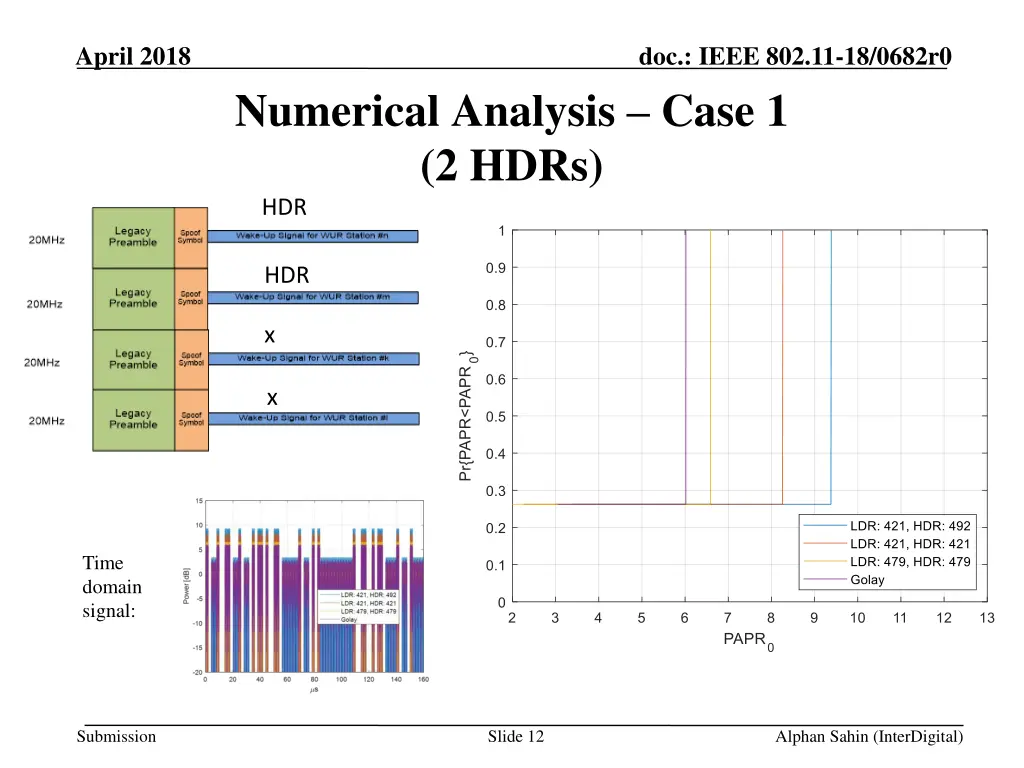
Task: Click the IEEE 802.11-18/0682r0 document number
Action: 794,57
